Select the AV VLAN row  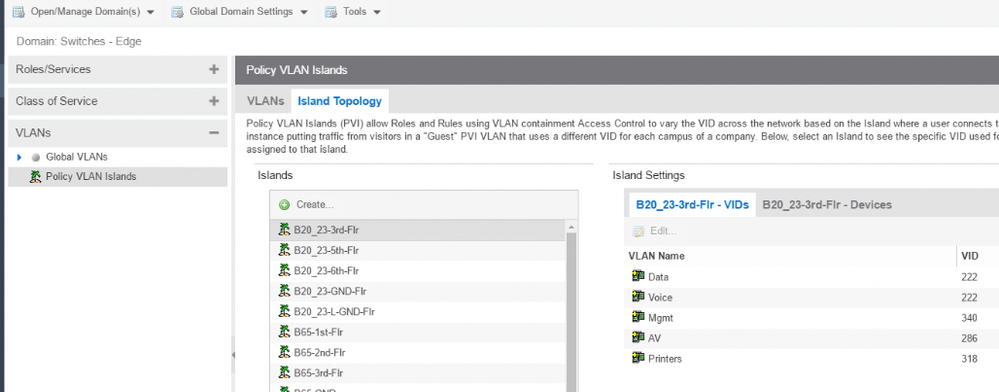pyautogui.click(x=812, y=338)
